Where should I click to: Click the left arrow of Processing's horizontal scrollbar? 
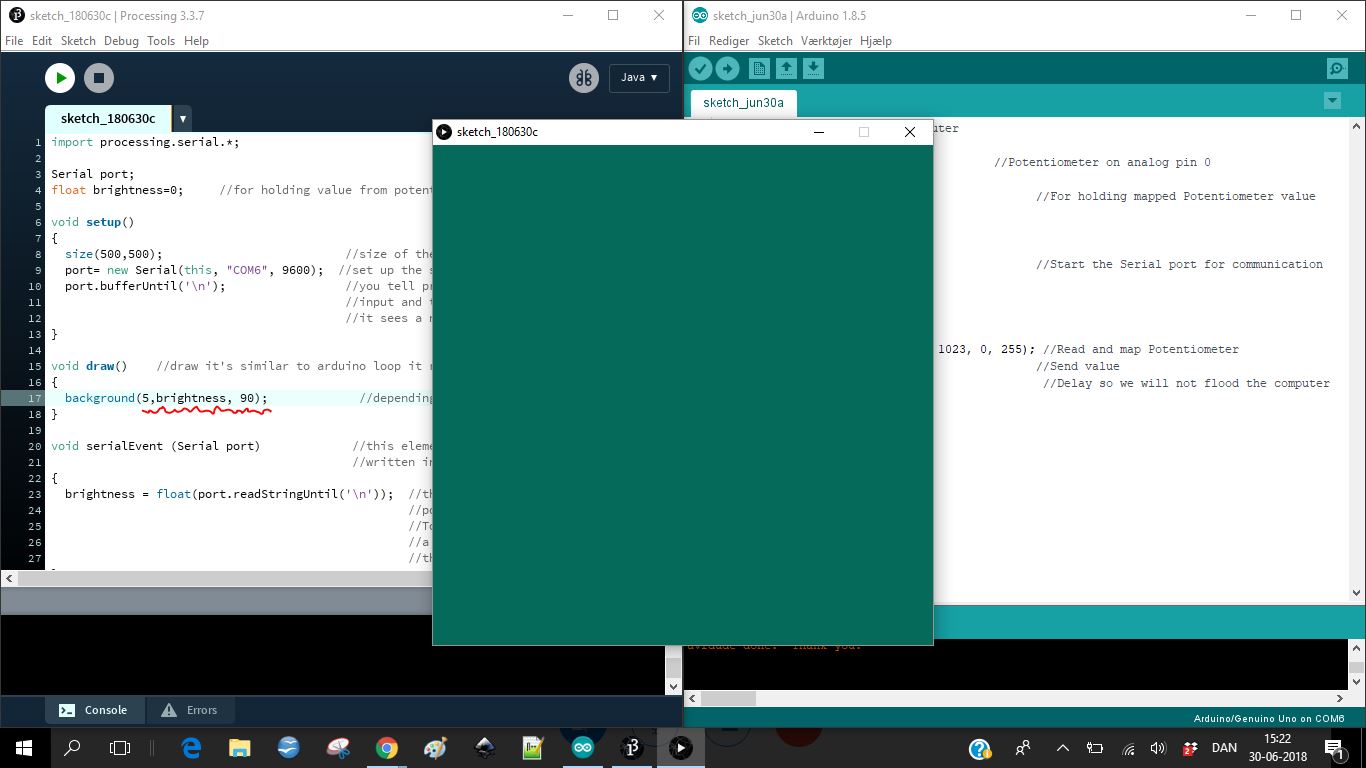(x=9, y=578)
